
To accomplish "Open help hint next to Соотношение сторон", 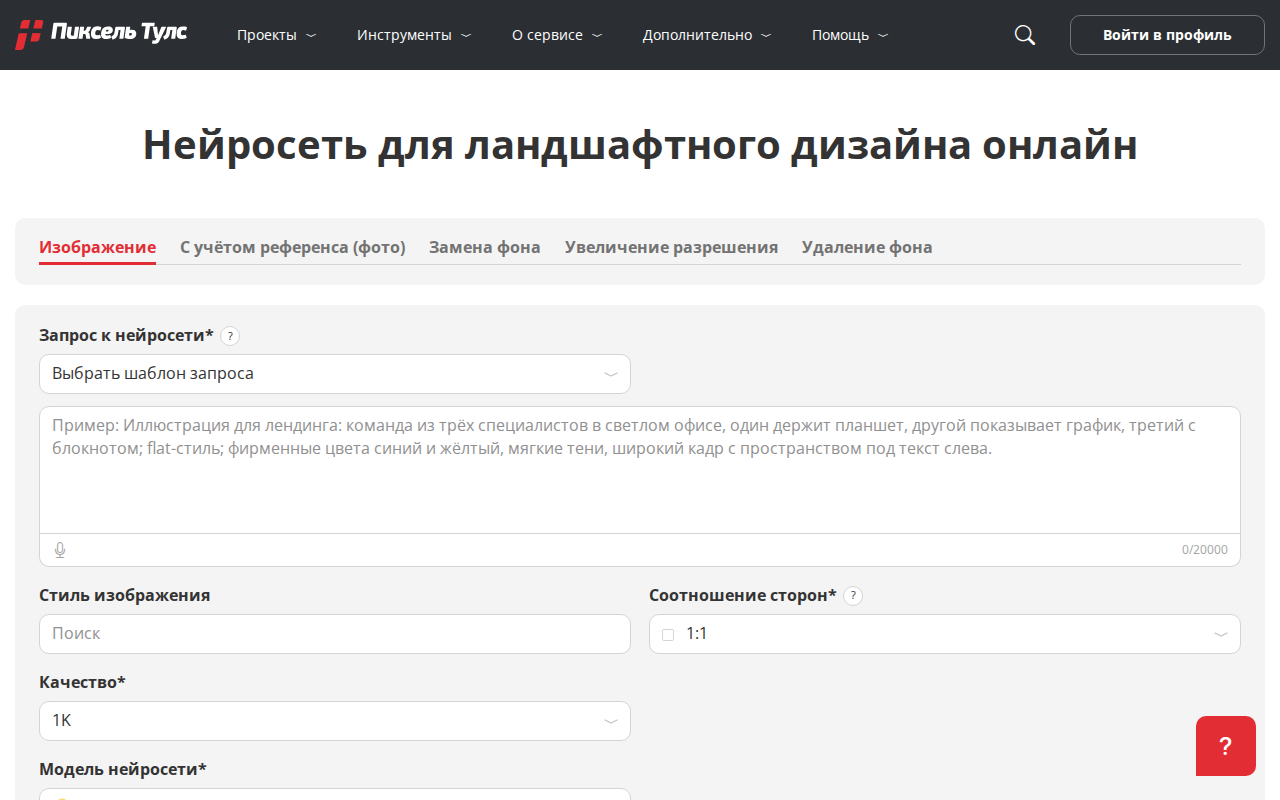I will click(853, 596).
